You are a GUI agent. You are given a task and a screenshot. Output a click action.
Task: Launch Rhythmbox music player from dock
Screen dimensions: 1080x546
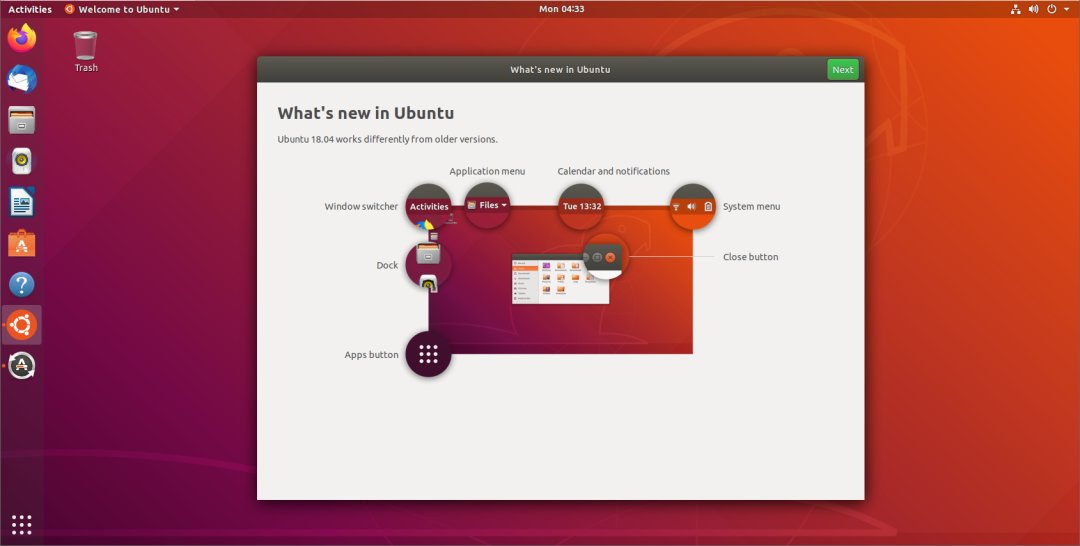(22, 161)
